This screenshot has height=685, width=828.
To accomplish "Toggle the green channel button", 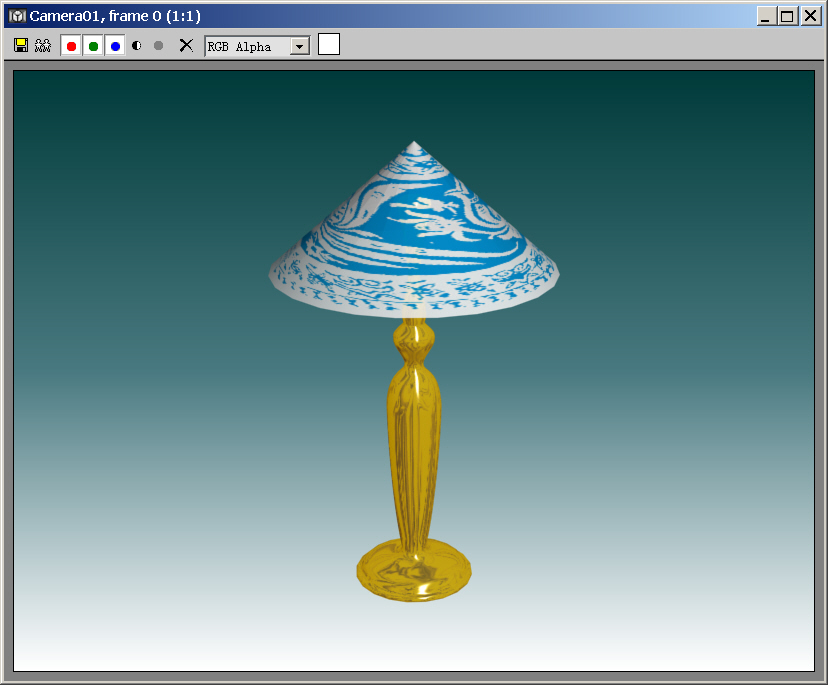I will [93, 46].
